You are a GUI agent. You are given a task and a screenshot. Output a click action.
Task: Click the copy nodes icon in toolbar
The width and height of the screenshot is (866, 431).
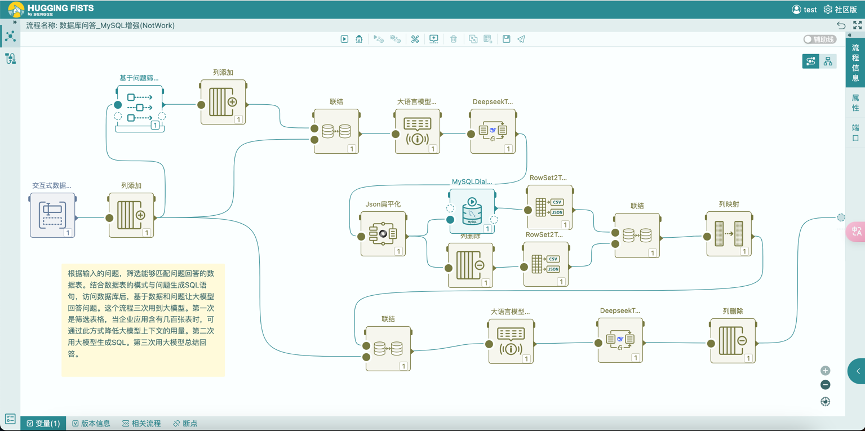pos(473,39)
